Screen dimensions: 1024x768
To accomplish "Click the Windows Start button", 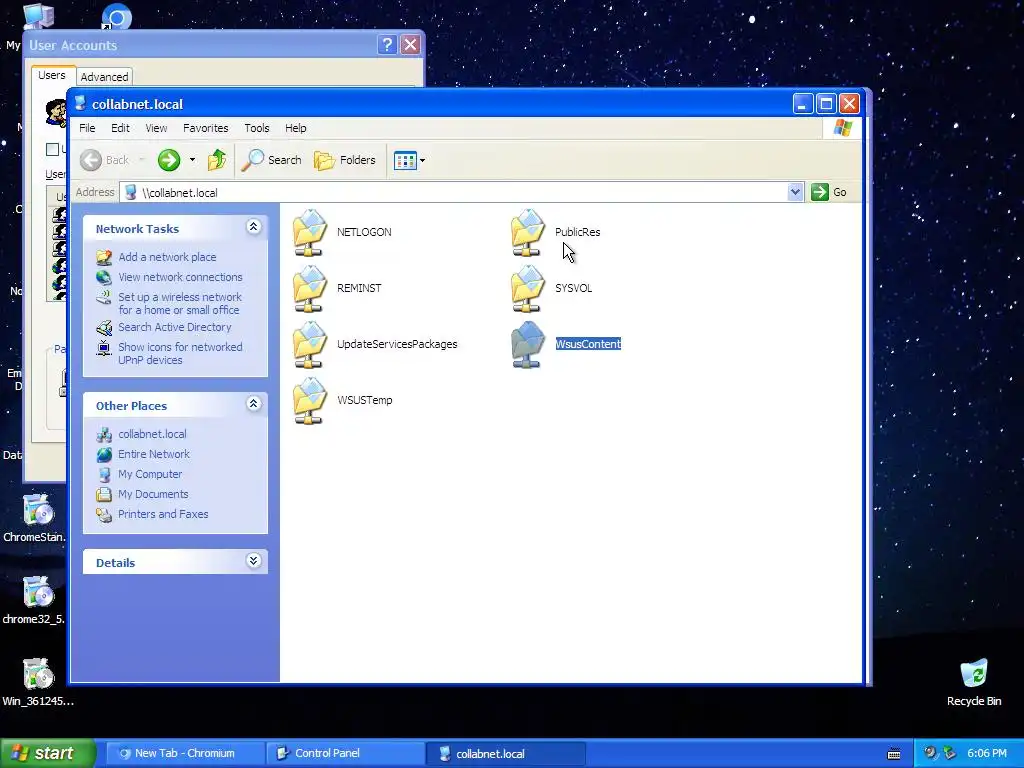I will [47, 753].
